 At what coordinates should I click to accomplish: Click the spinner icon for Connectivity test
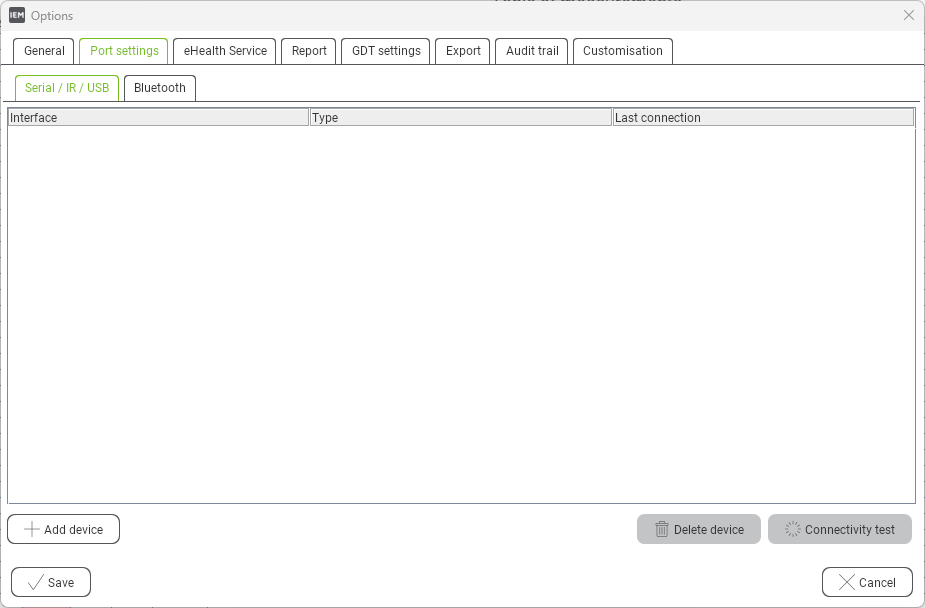(x=793, y=529)
